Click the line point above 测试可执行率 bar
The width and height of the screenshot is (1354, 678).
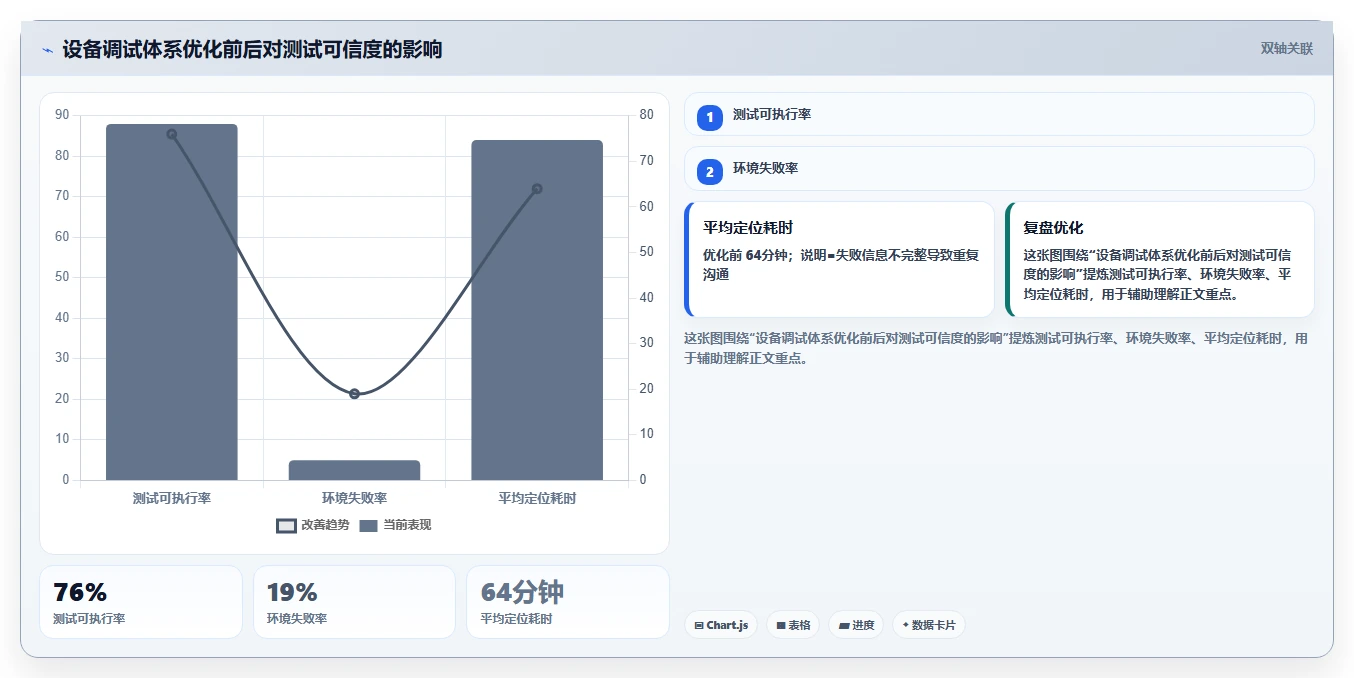coord(172,134)
